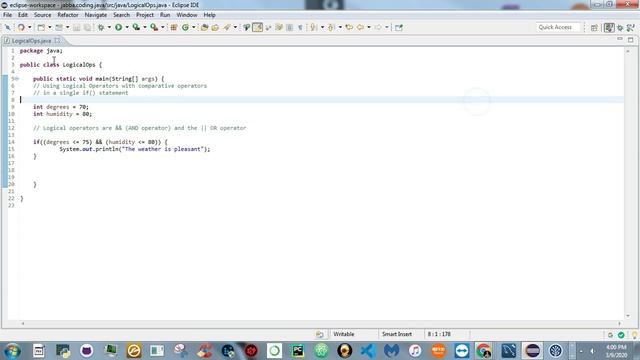
Task: Click the Open Perspective icon
Action: click(594, 27)
